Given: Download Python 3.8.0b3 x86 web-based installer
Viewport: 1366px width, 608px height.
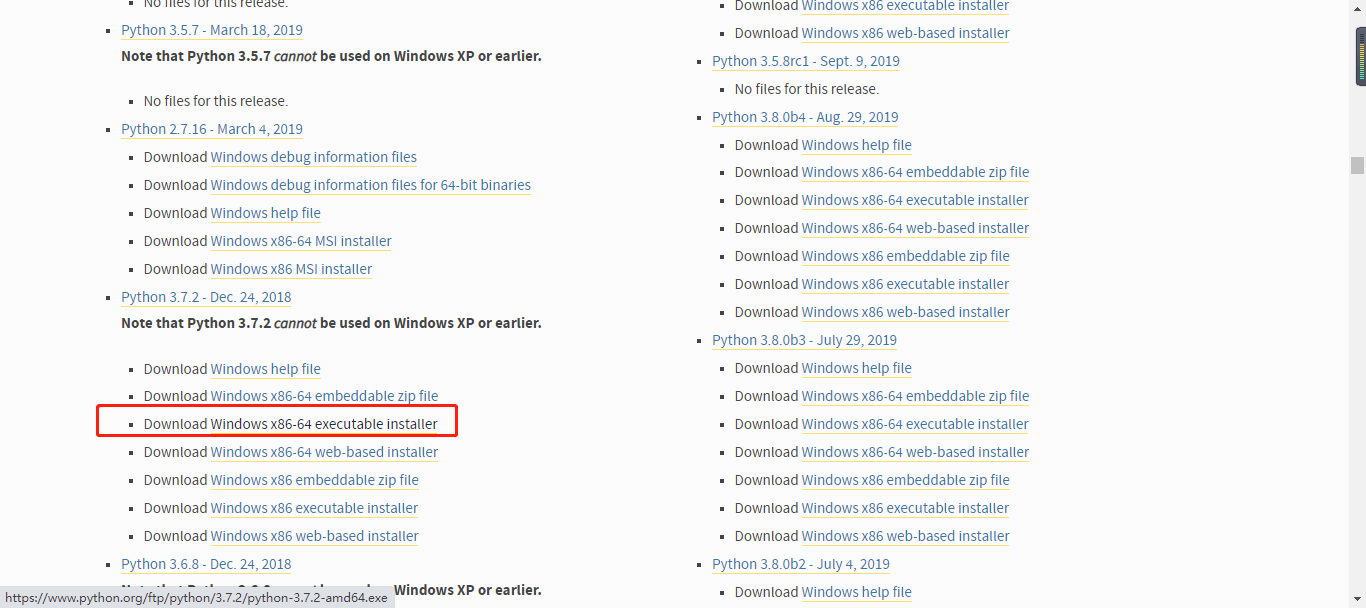Looking at the screenshot, I should pos(905,536).
